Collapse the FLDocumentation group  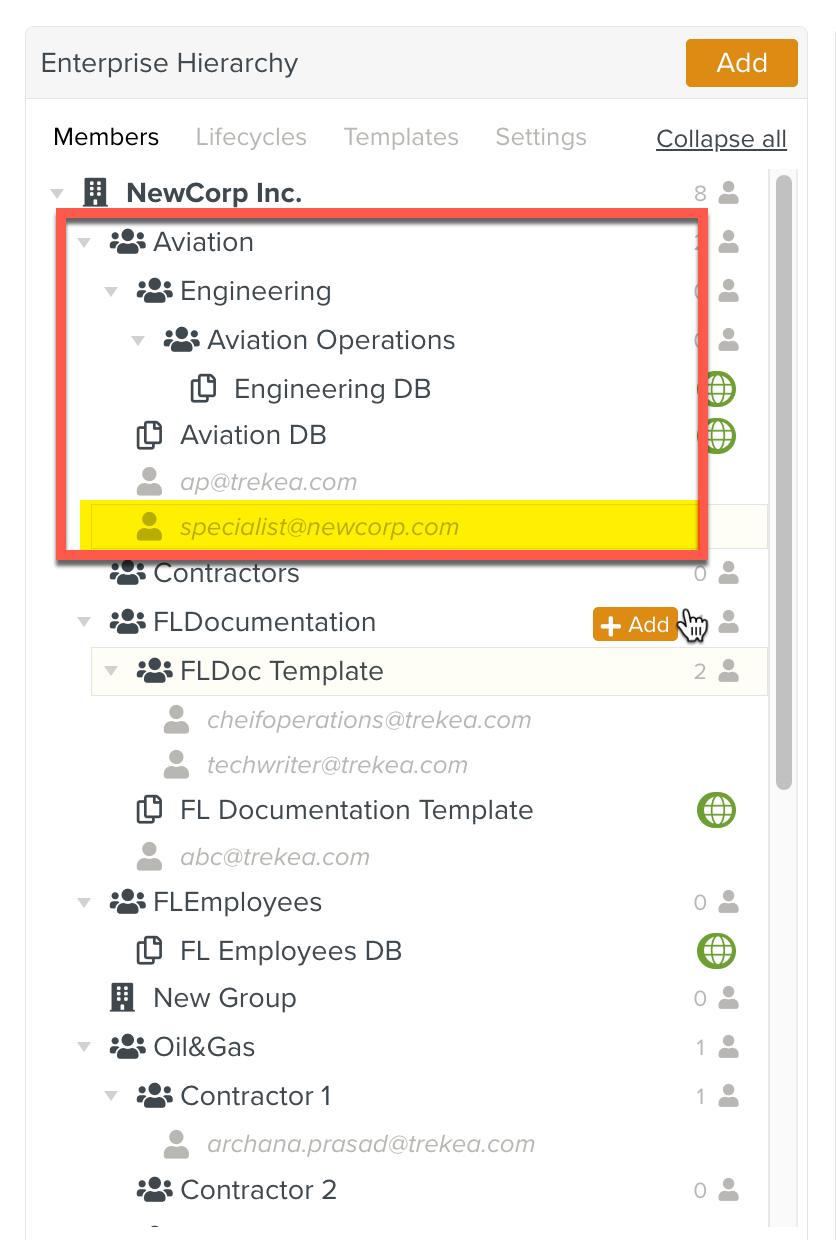point(84,622)
